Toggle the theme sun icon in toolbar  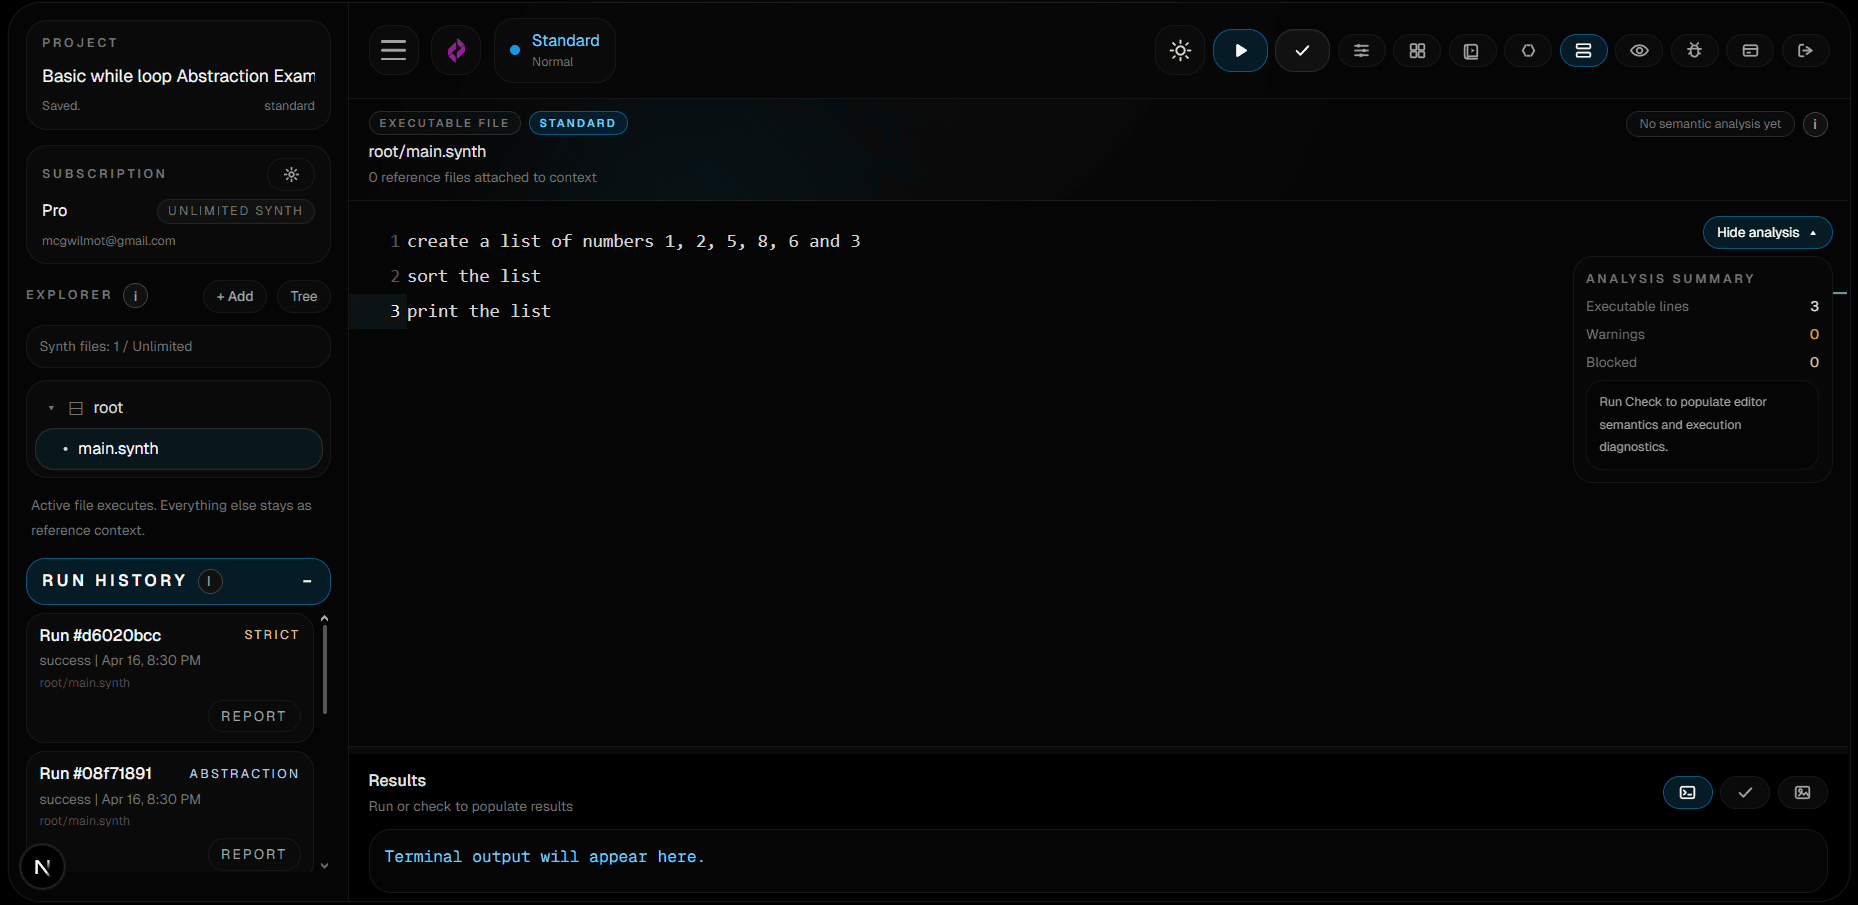click(1180, 50)
